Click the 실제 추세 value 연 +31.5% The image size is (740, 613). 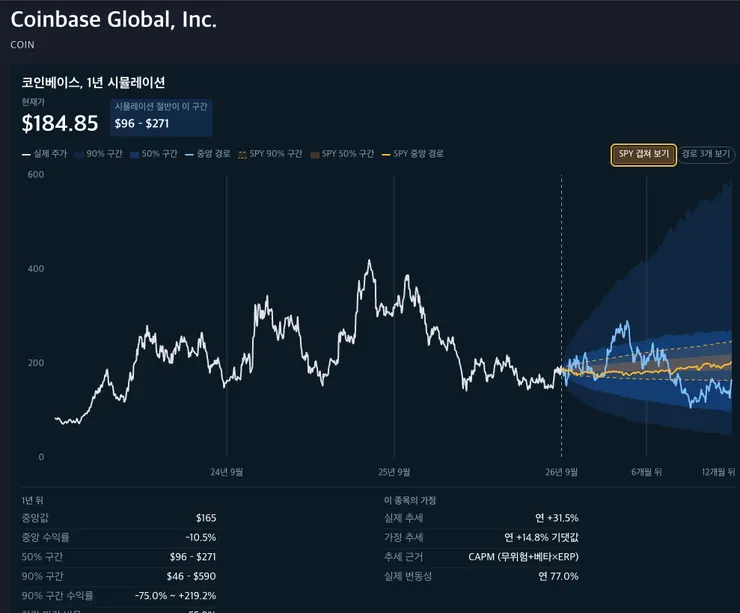pyautogui.click(x=557, y=518)
